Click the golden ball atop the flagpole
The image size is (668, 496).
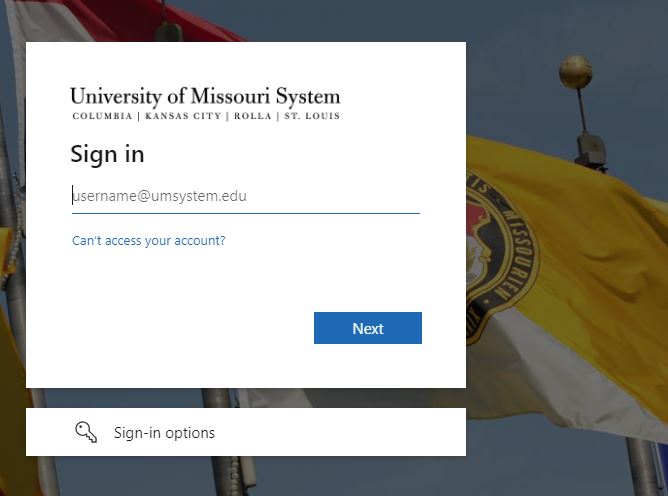pos(576,72)
